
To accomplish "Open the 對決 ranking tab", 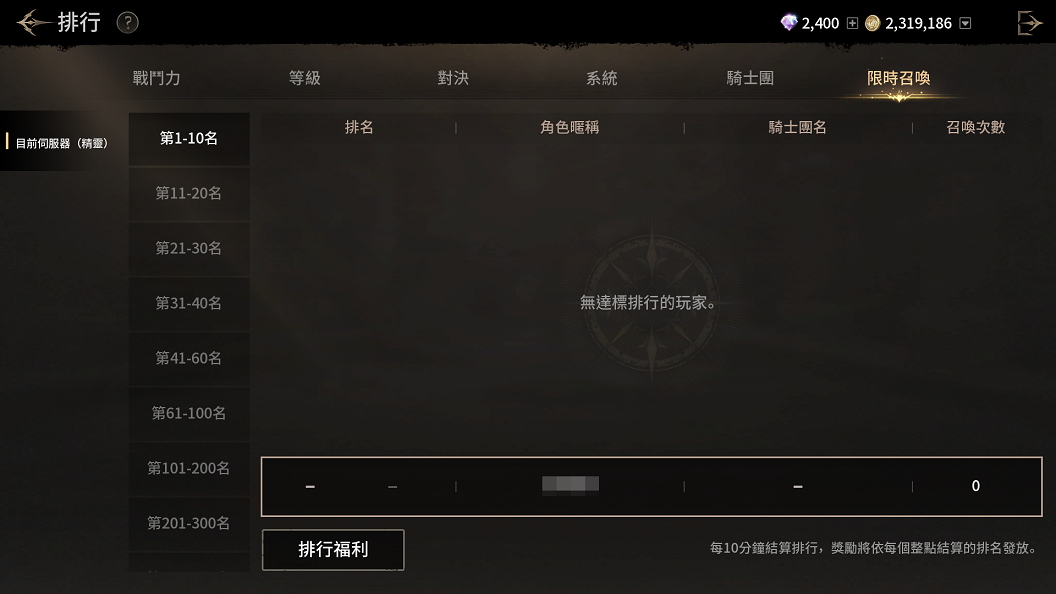I will click(453, 78).
